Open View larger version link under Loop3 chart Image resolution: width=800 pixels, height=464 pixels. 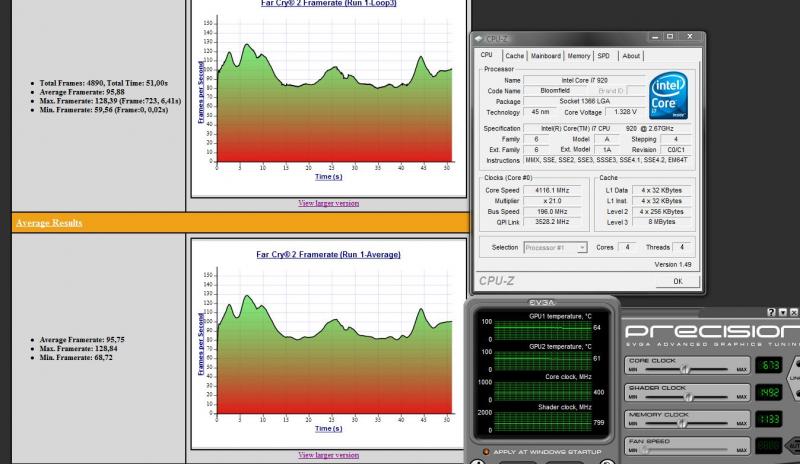point(329,203)
